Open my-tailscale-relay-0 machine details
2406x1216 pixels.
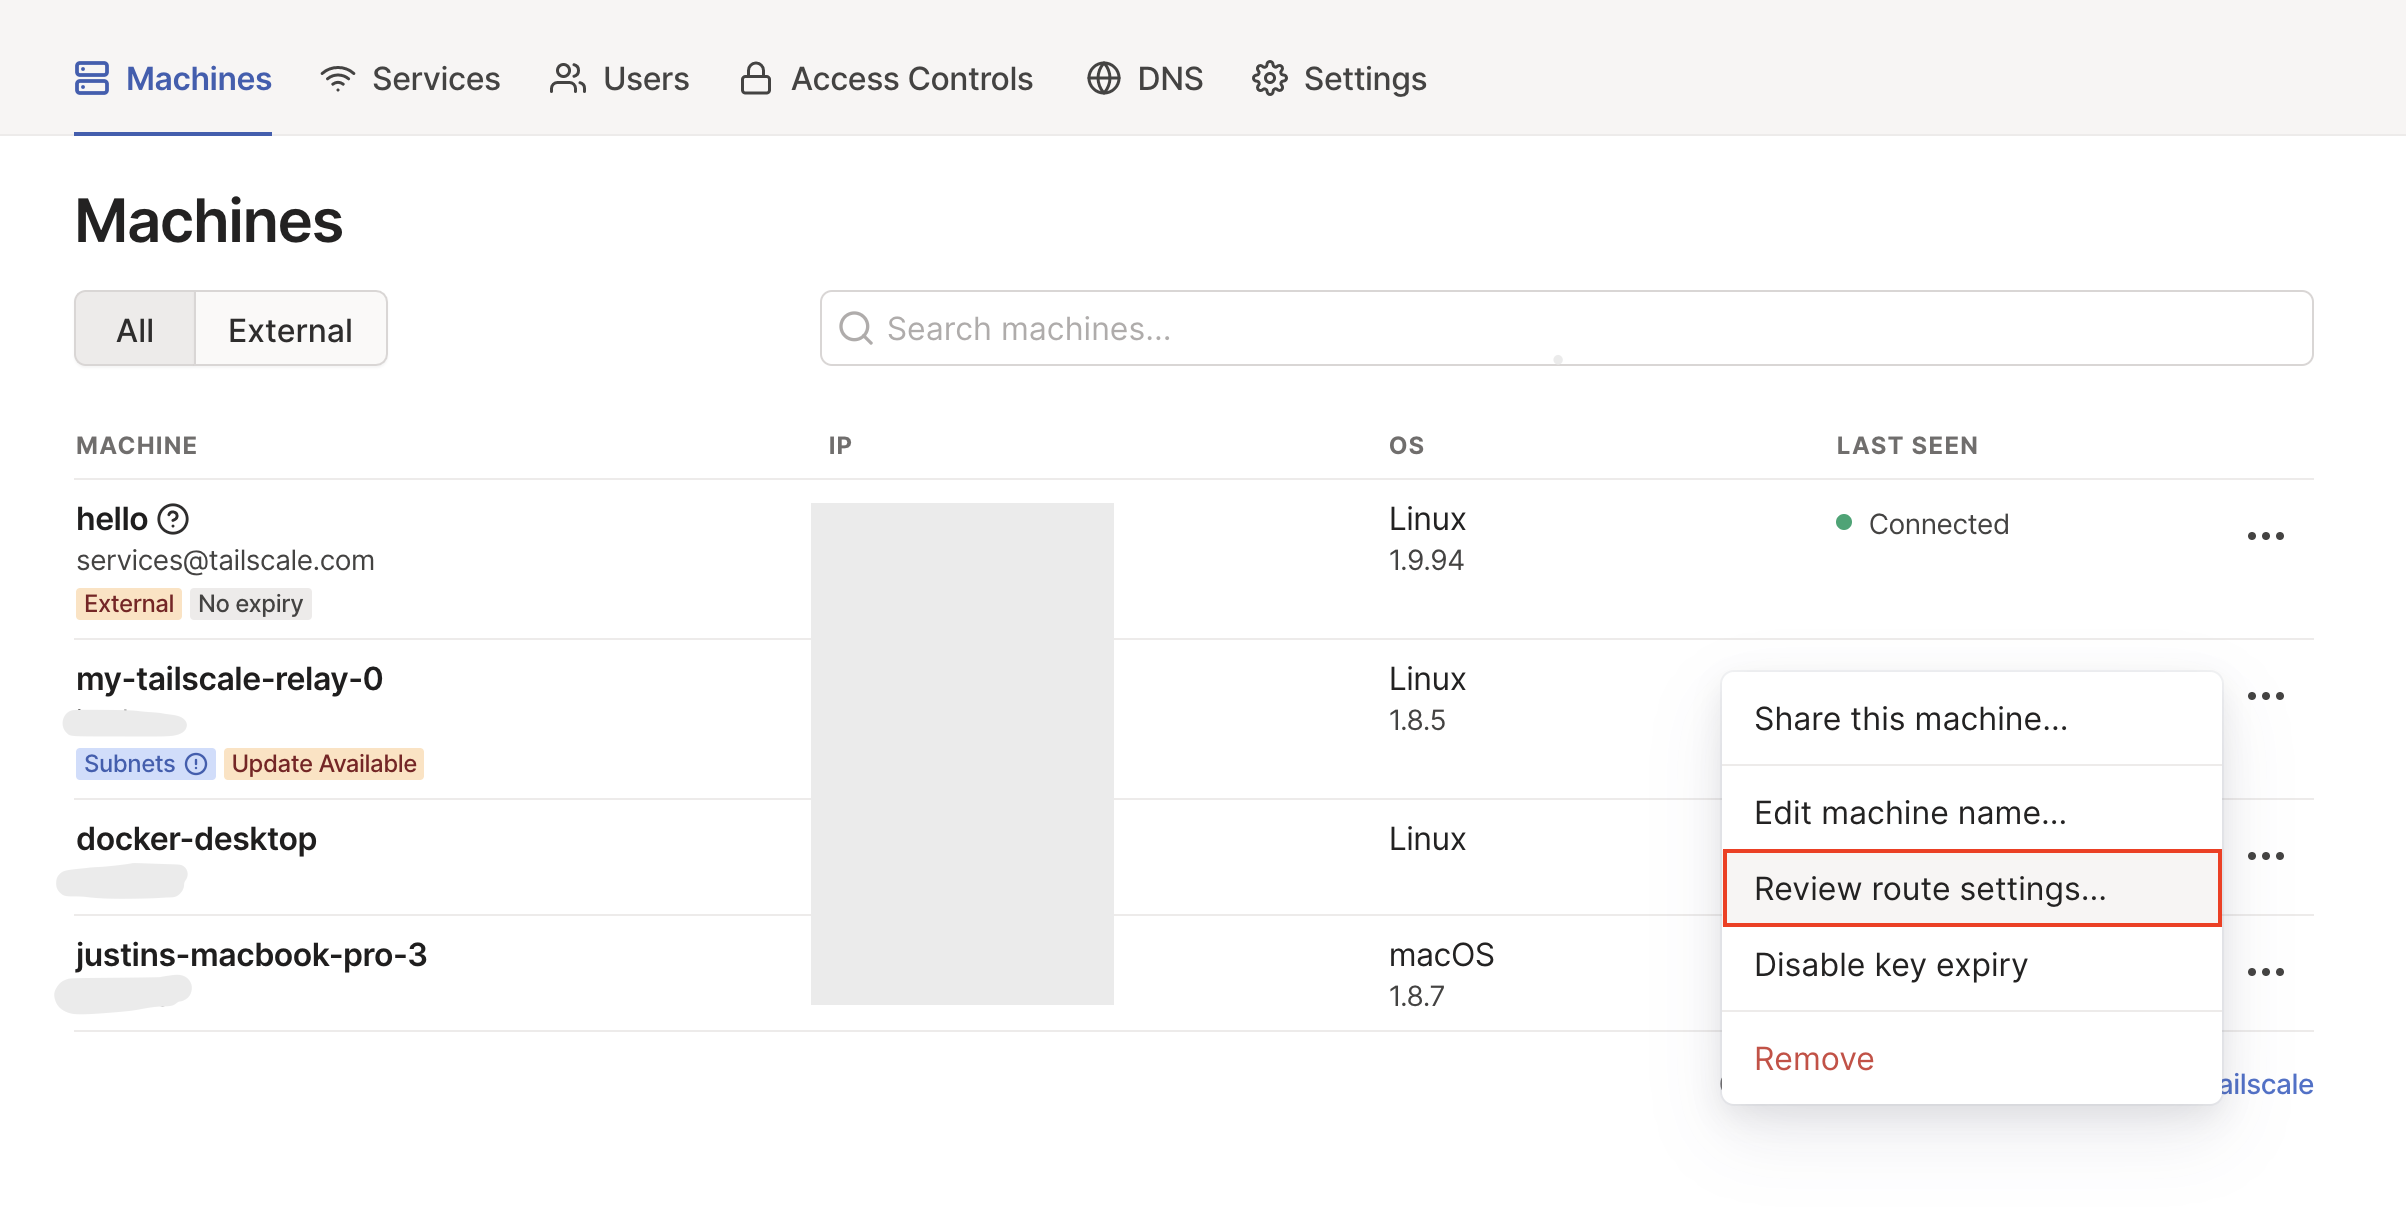pos(229,679)
